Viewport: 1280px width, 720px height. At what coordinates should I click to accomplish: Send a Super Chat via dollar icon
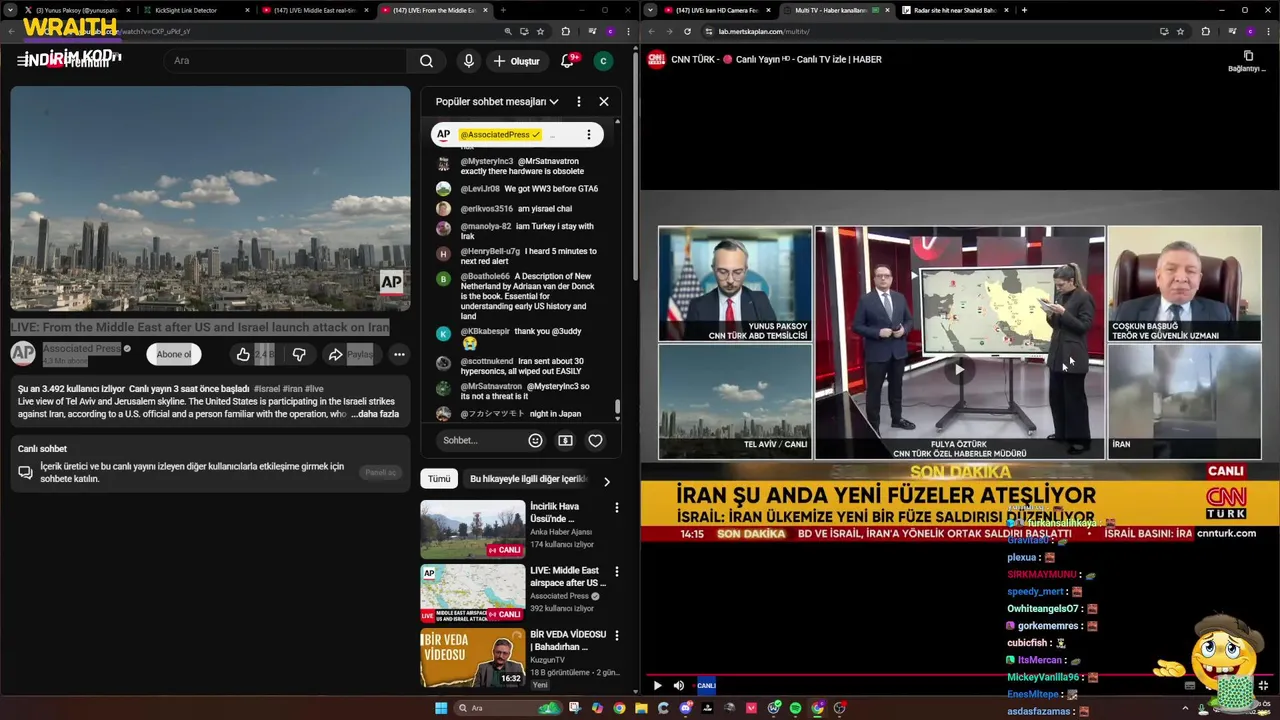(565, 440)
